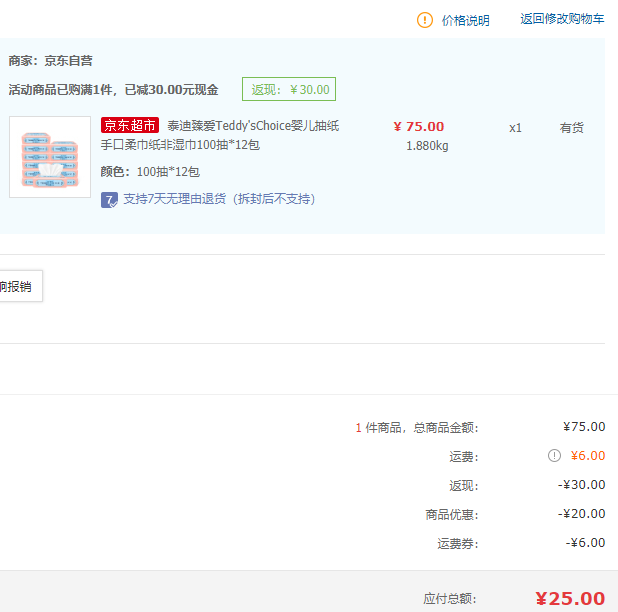Select 活动商品已购满1件 promotion text
The image size is (618, 612).
click(113, 90)
